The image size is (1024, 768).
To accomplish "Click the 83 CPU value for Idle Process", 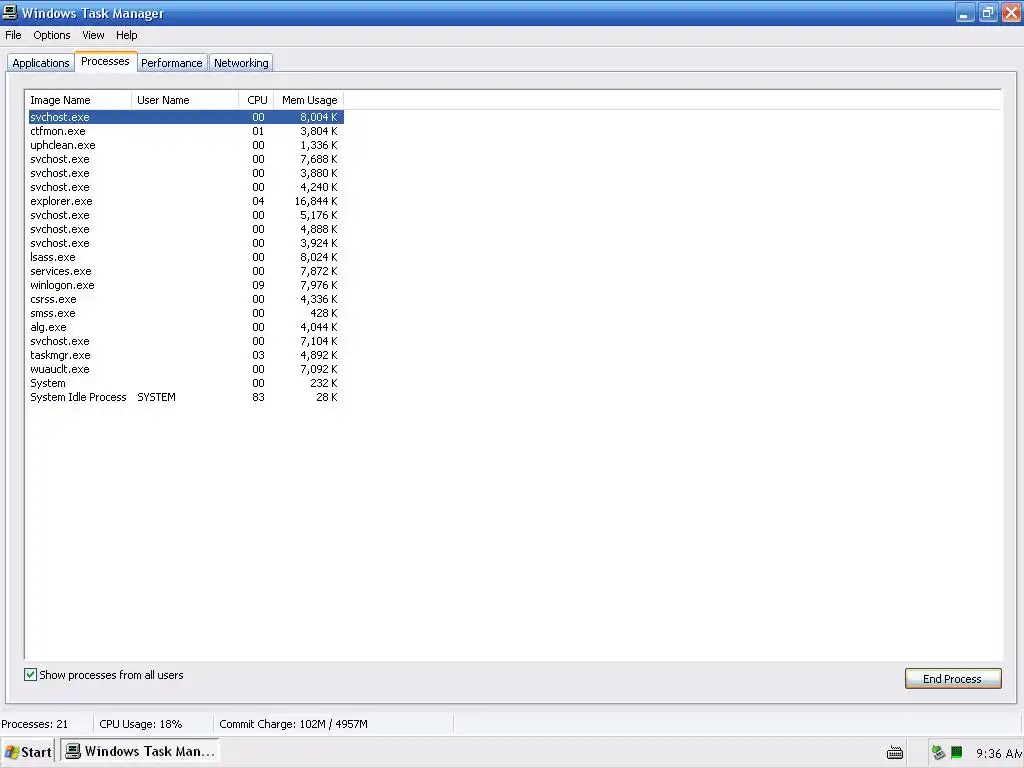I will point(258,397).
